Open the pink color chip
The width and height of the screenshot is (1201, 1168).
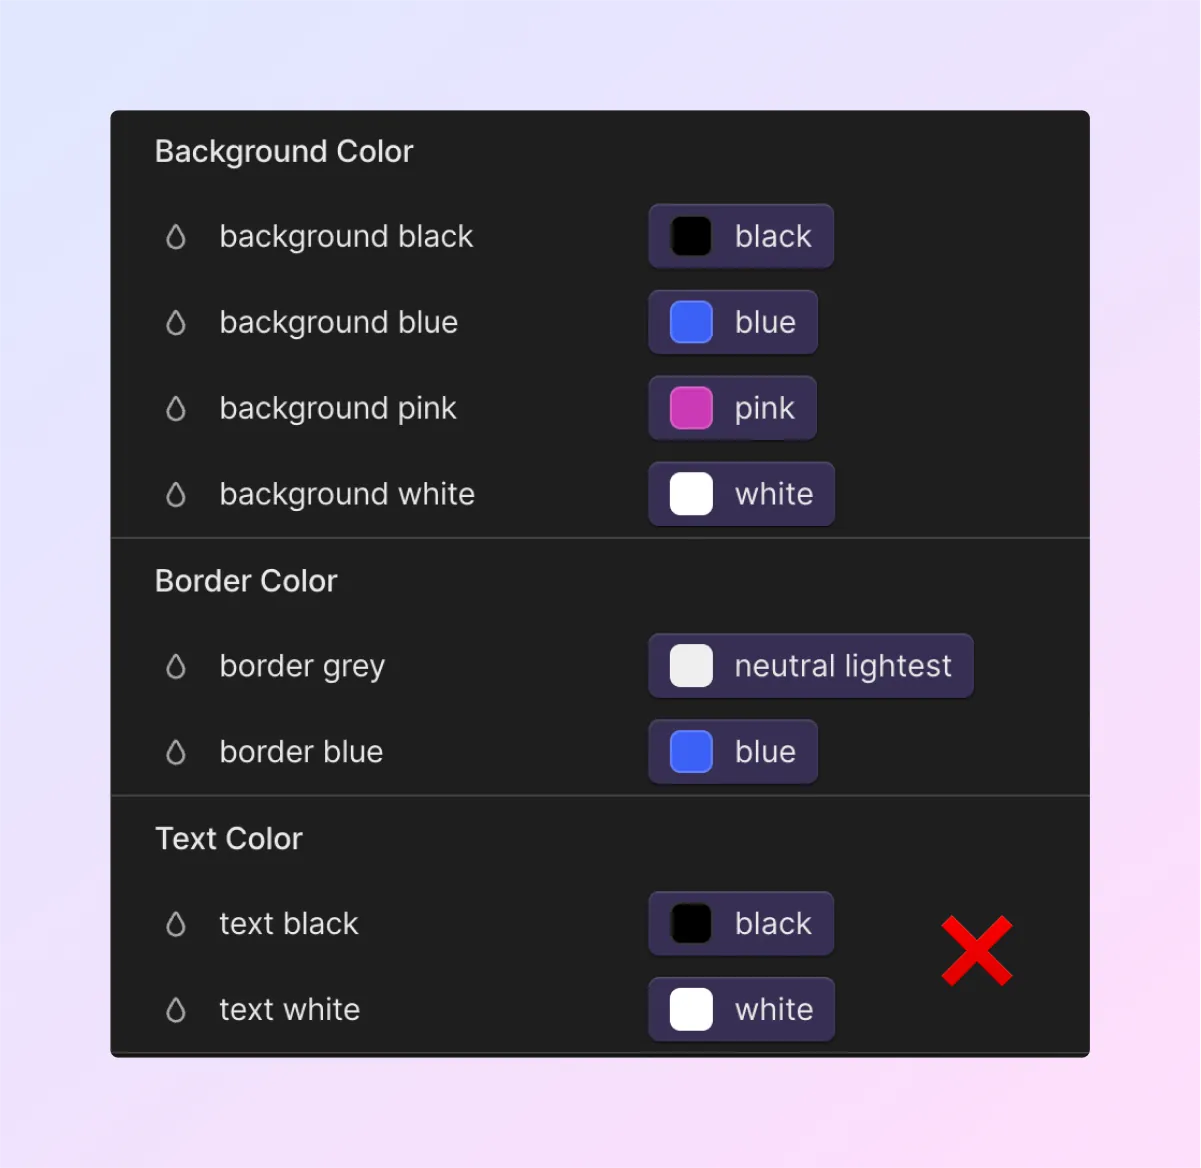[x=733, y=408]
